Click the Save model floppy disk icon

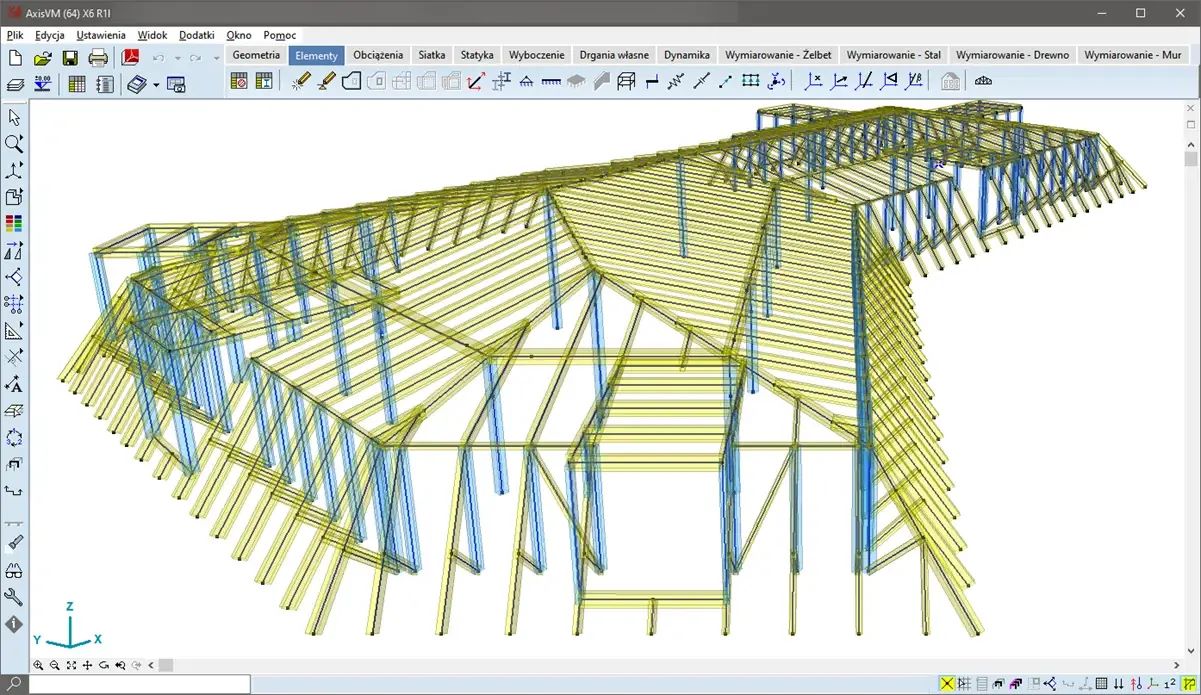pos(70,58)
